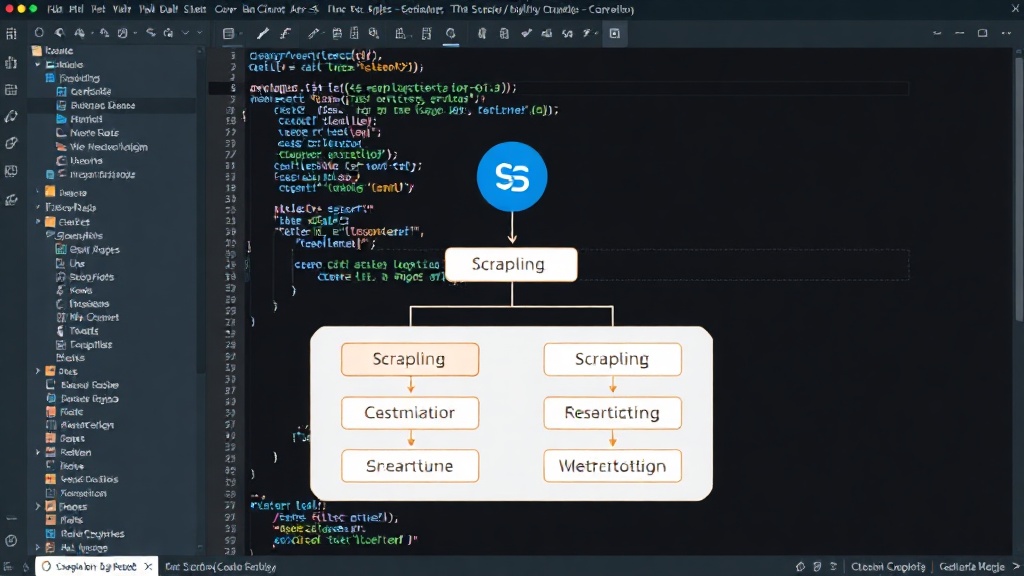Click the blue S5 circle logo
The image size is (1024, 576).
tap(511, 176)
